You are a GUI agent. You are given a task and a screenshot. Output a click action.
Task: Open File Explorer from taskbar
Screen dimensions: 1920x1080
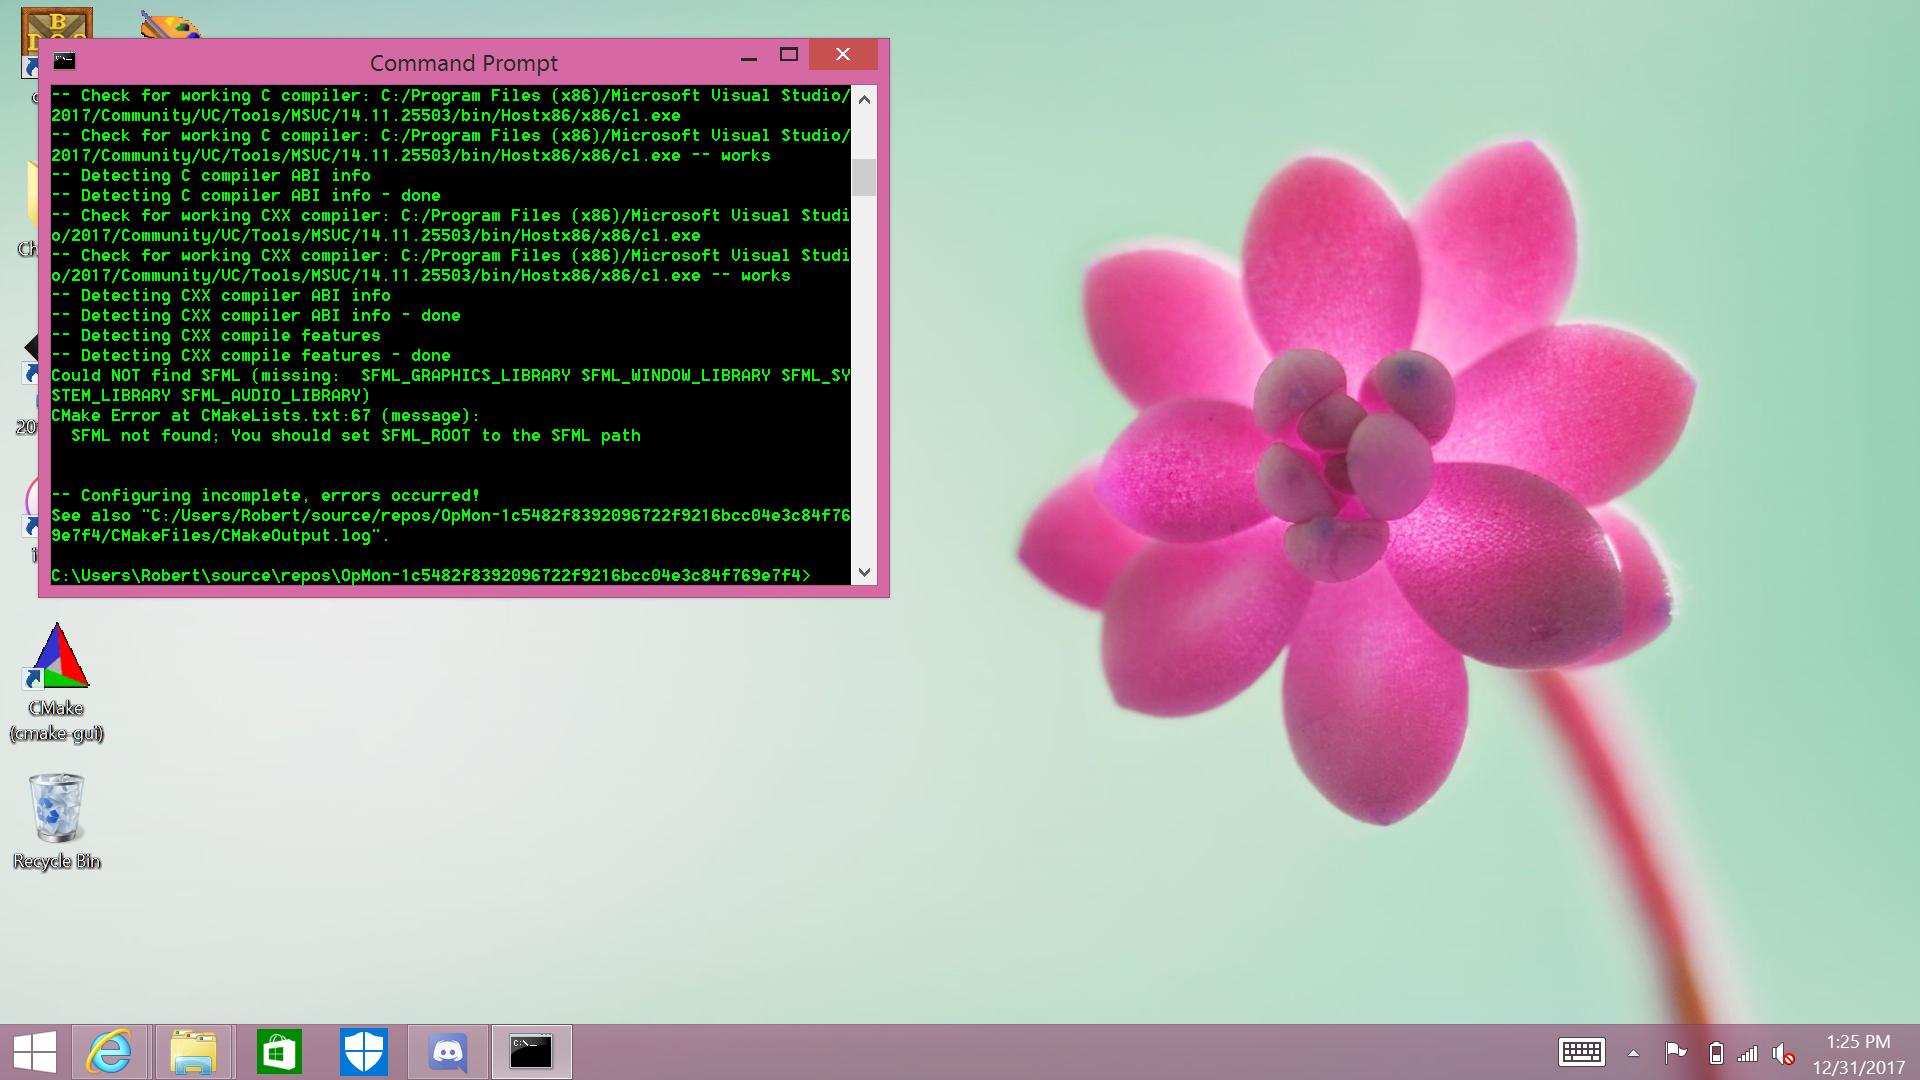[193, 1052]
